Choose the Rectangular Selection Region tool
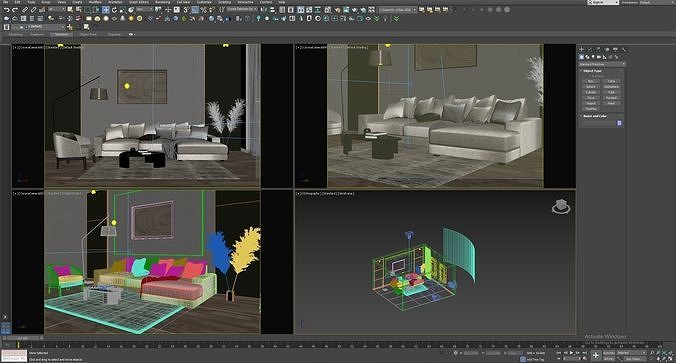The width and height of the screenshot is (676, 363). pyautogui.click(x=87, y=9)
